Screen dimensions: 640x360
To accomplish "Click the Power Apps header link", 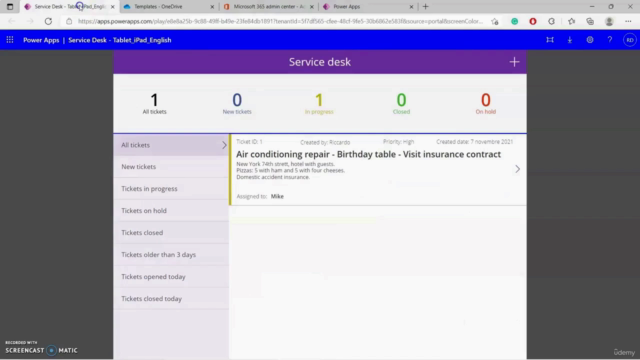I will (x=41, y=40).
